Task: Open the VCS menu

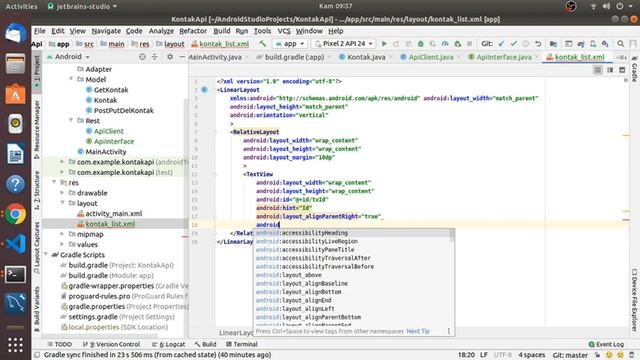Action: (x=284, y=31)
